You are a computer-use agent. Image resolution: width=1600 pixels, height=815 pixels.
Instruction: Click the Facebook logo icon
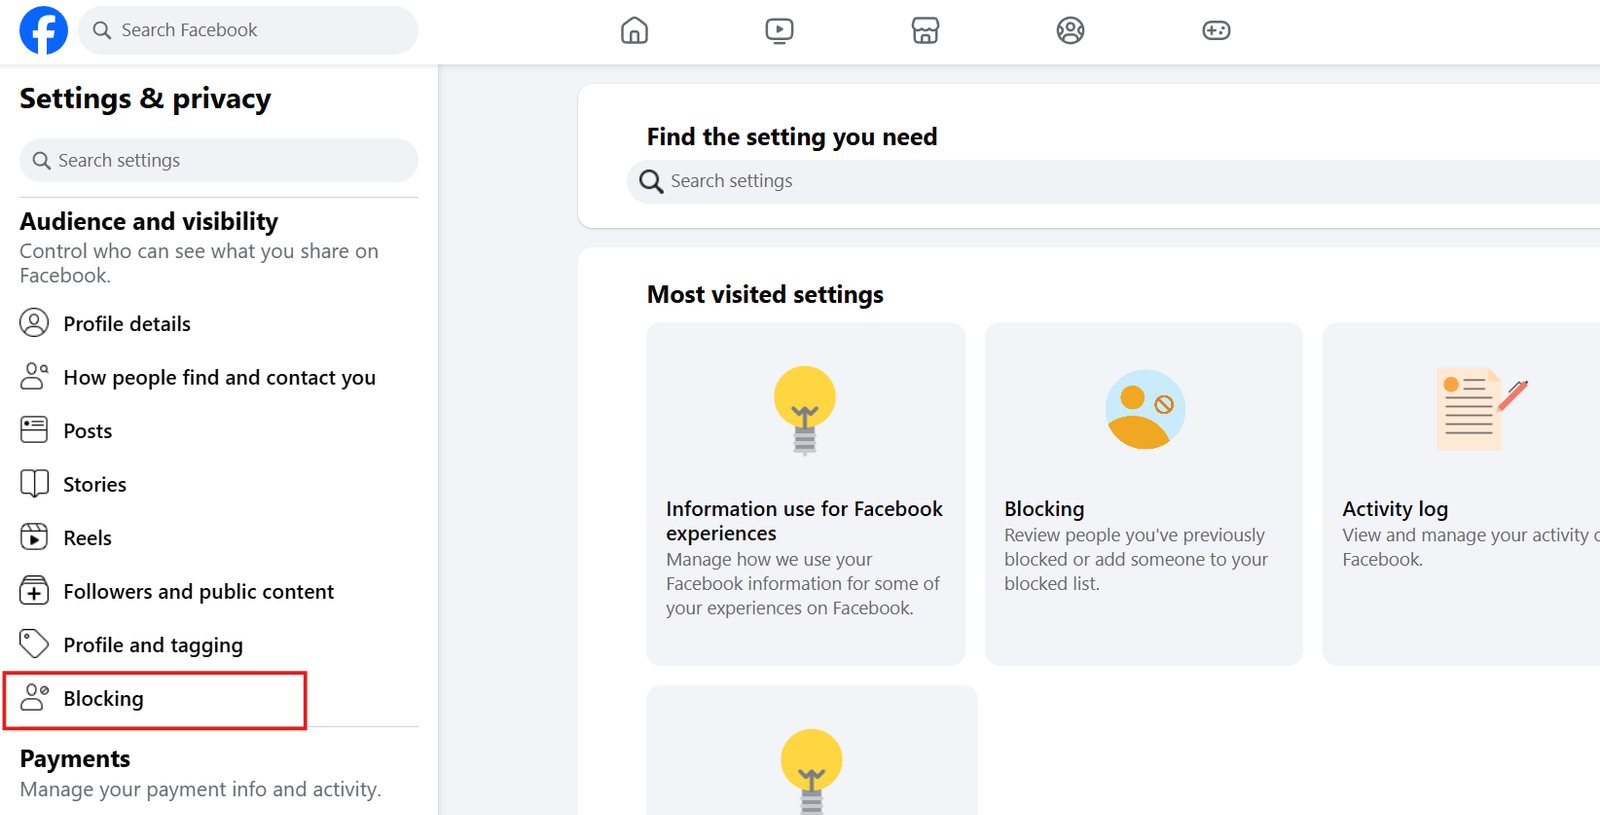point(44,30)
